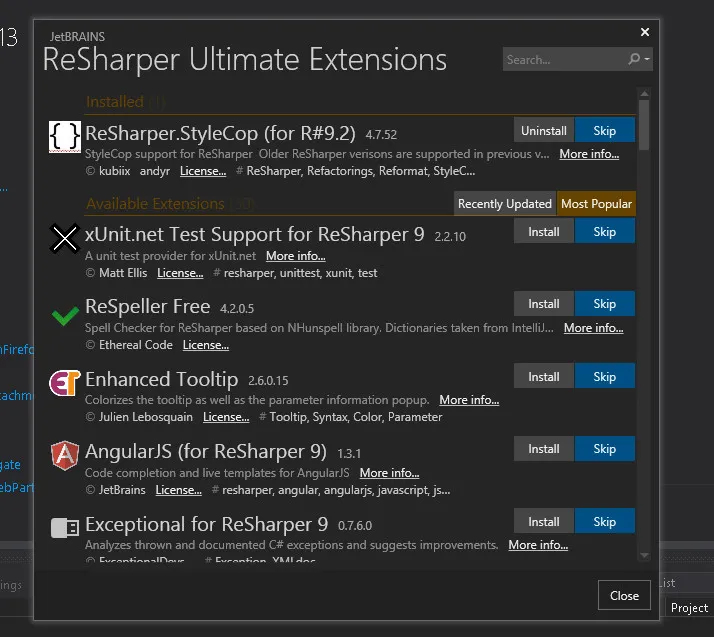Open License link by JetBrains
The width and height of the screenshot is (714, 637).
pyautogui.click(x=178, y=490)
